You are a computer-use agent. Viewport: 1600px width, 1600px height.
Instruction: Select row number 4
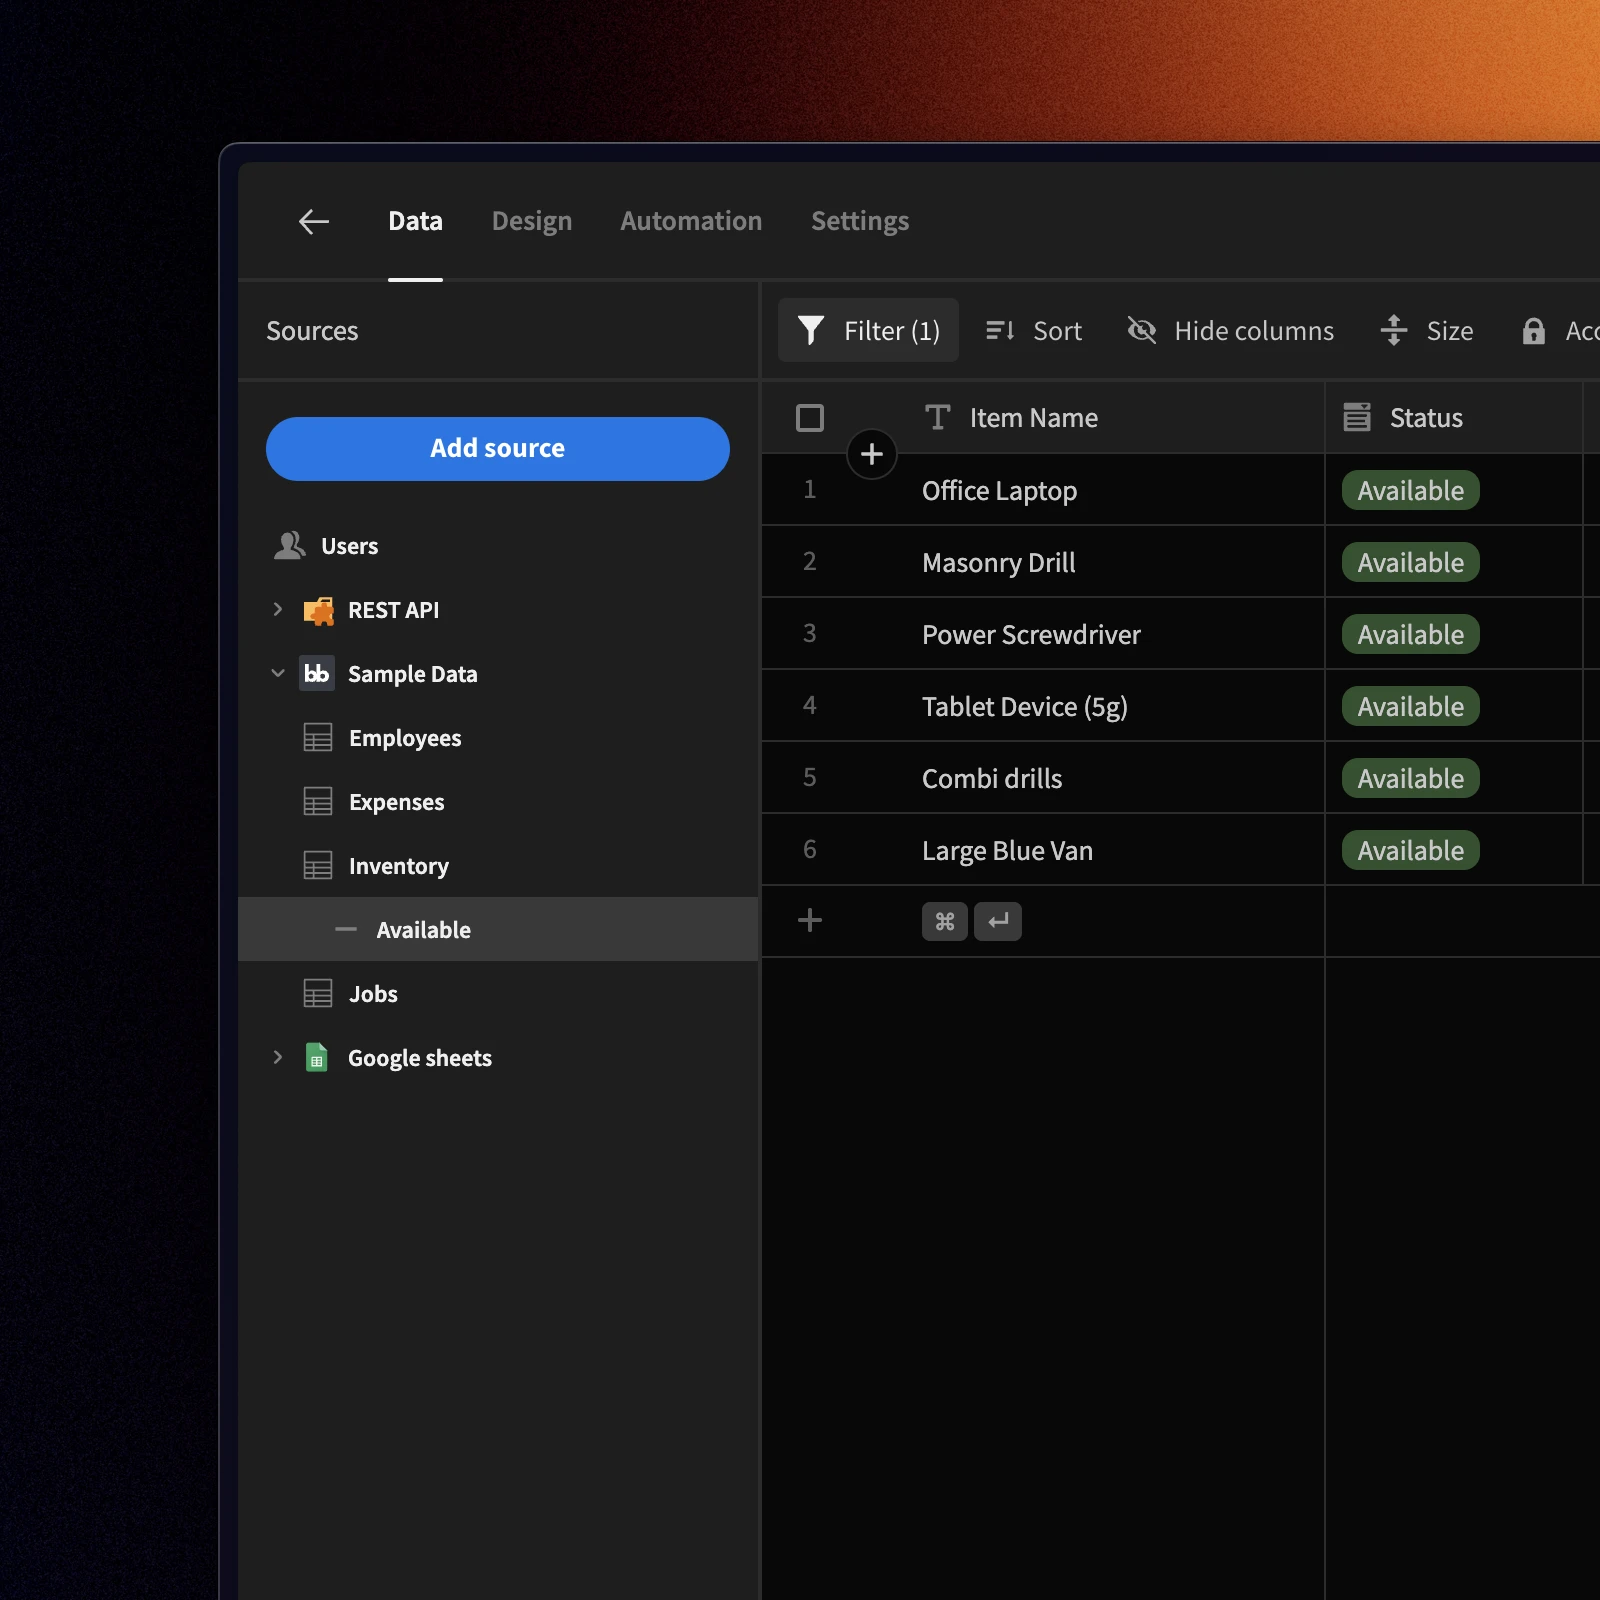pos(810,705)
